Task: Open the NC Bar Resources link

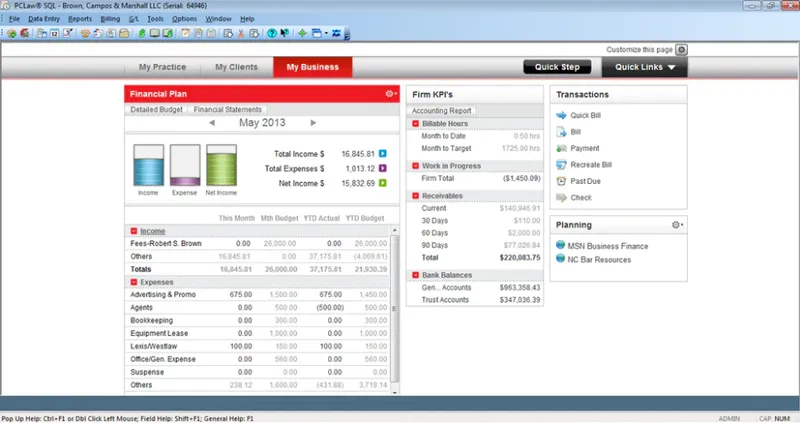Action: 599,260
